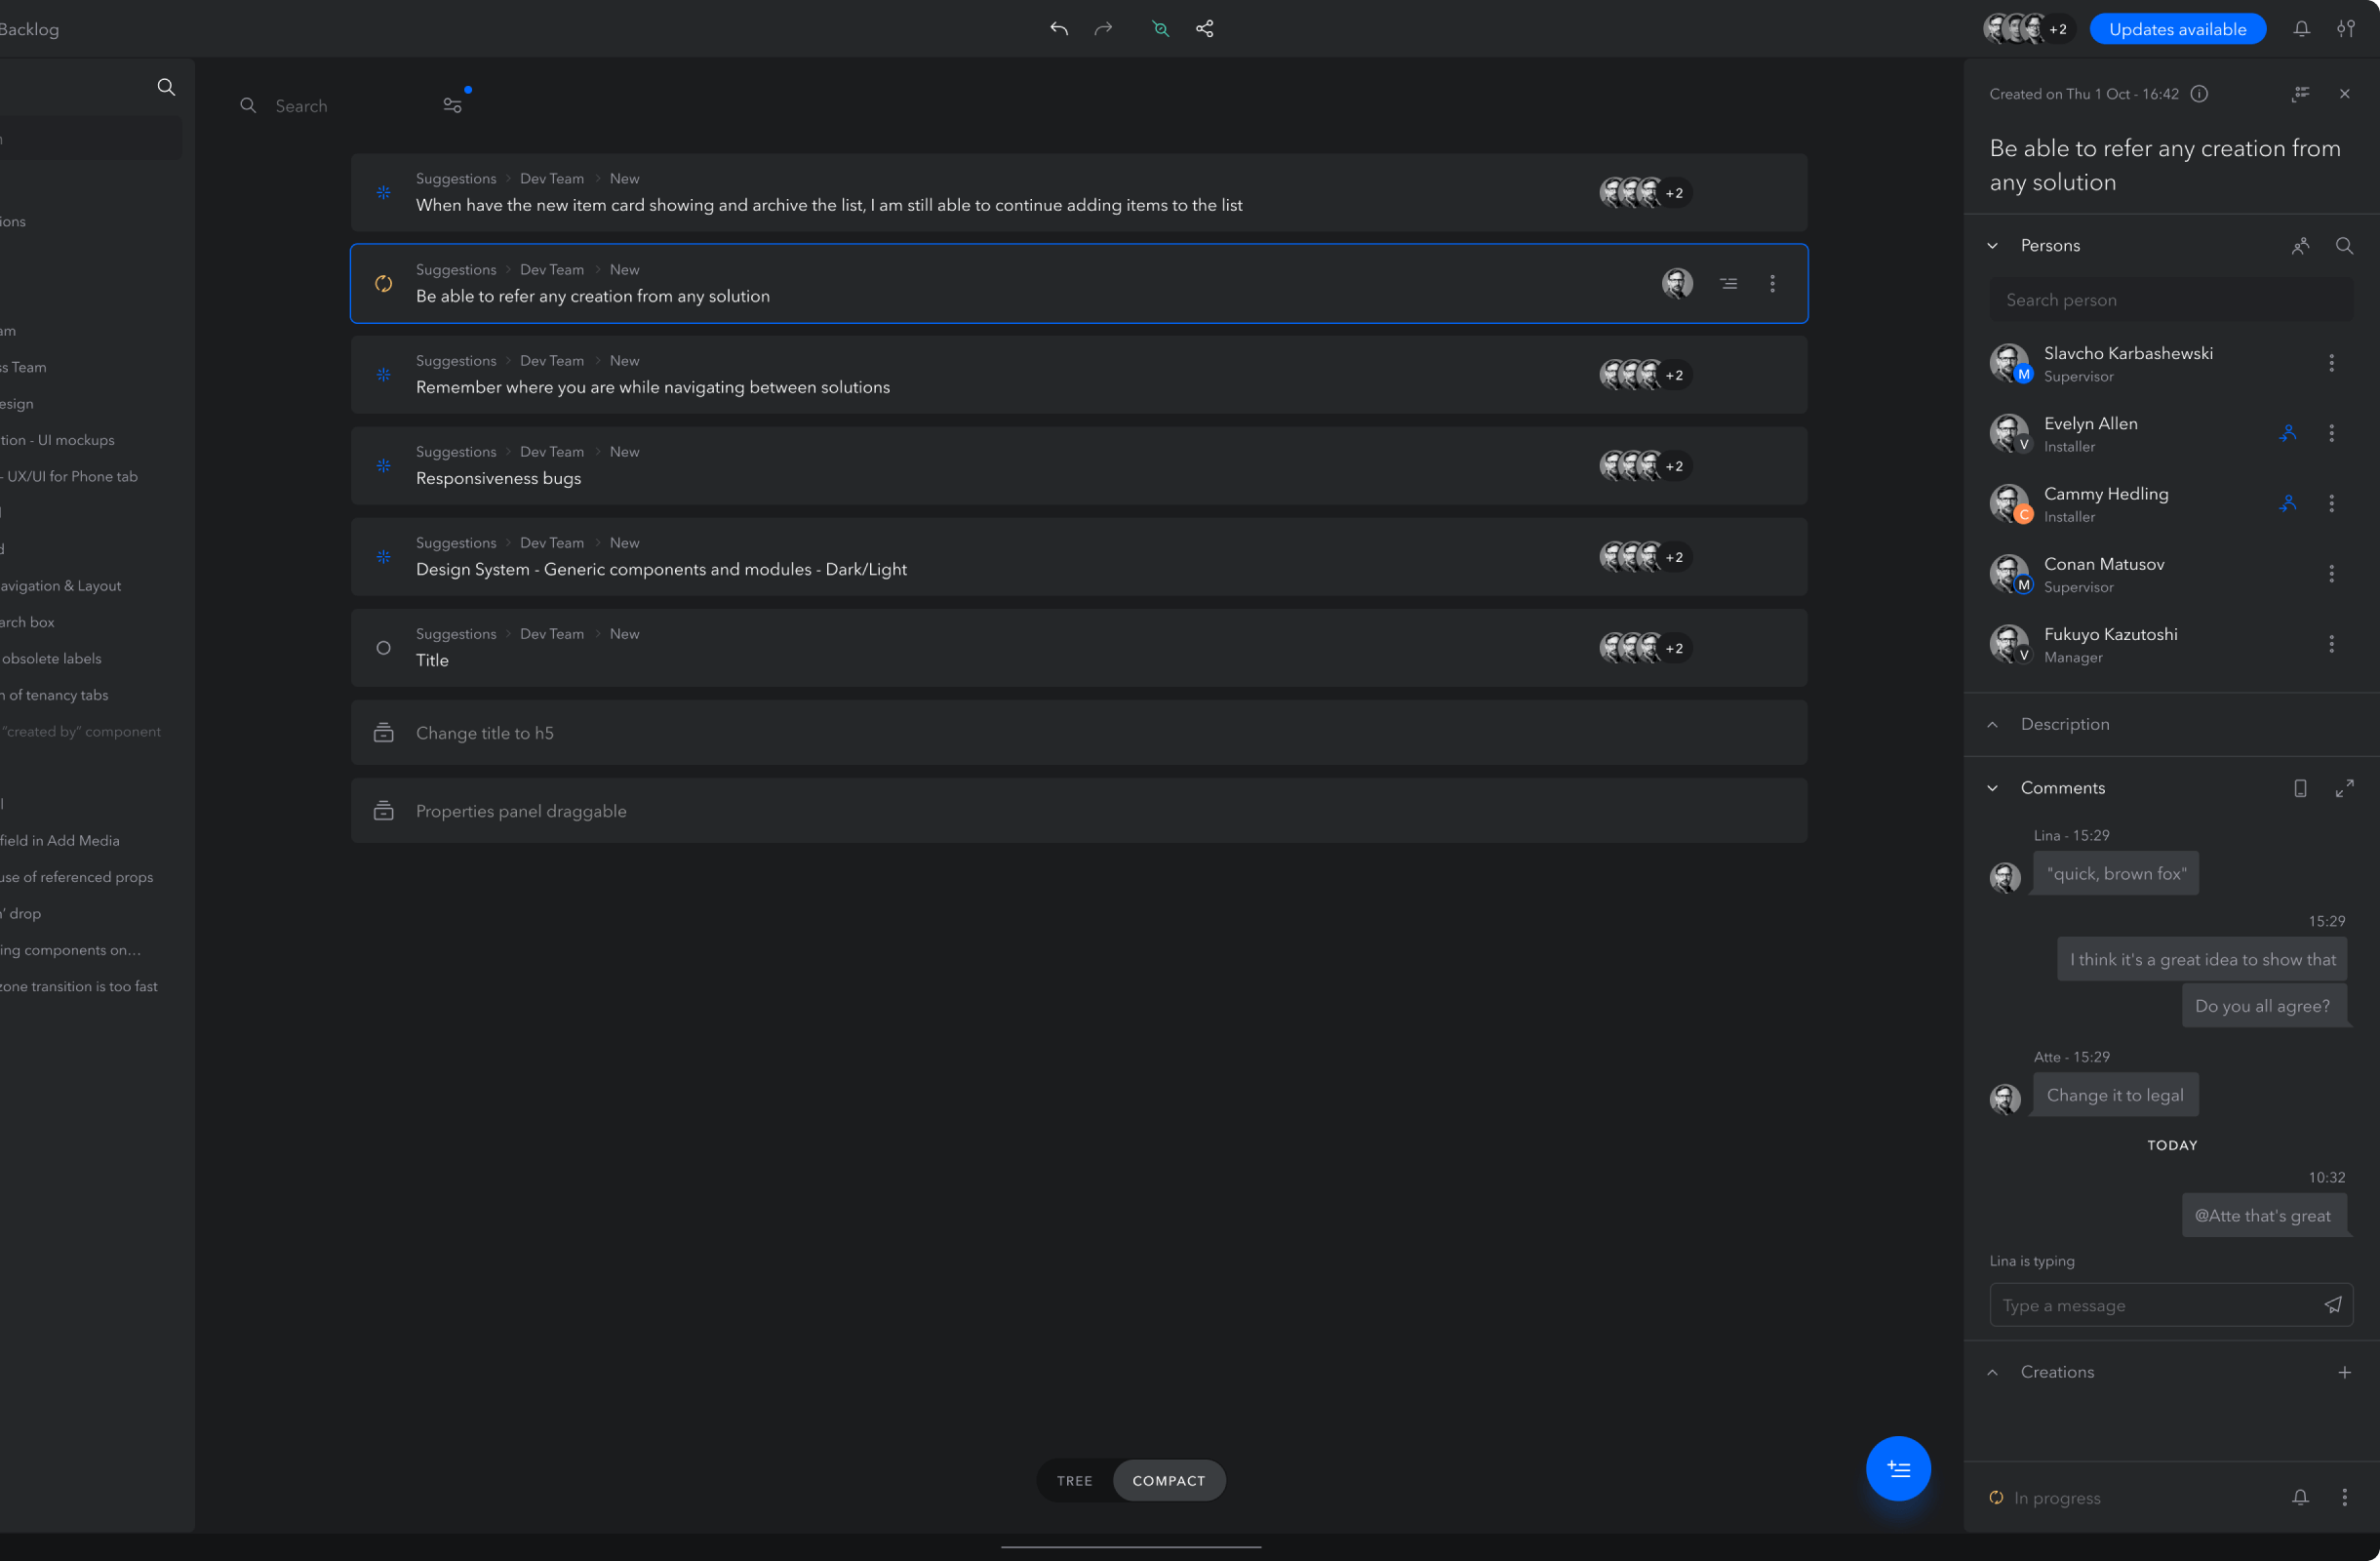Expand the Description section

click(x=1992, y=724)
